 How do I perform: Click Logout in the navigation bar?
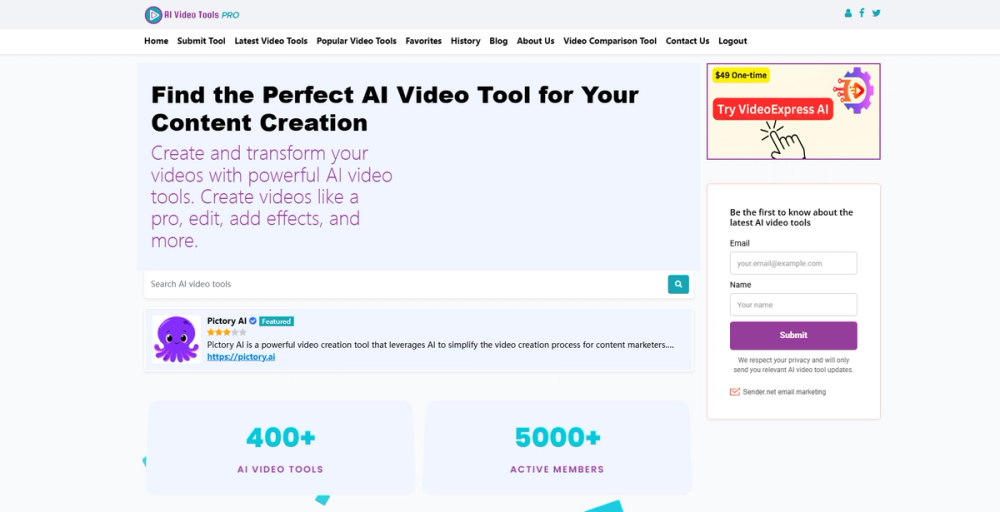(x=732, y=41)
